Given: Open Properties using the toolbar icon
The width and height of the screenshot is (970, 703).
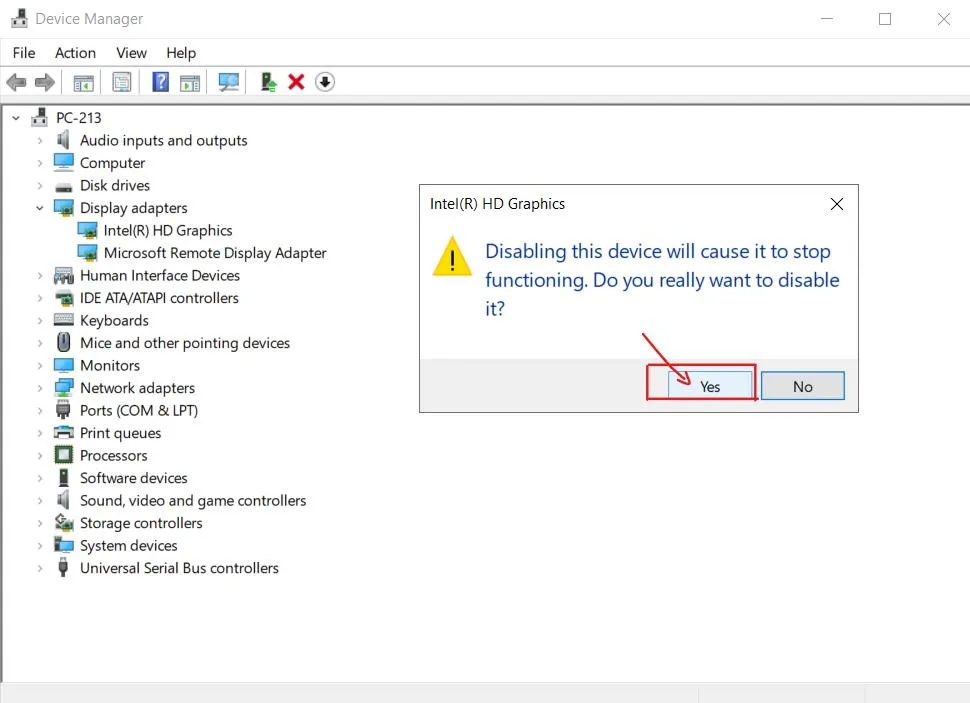Looking at the screenshot, I should pyautogui.click(x=121, y=81).
